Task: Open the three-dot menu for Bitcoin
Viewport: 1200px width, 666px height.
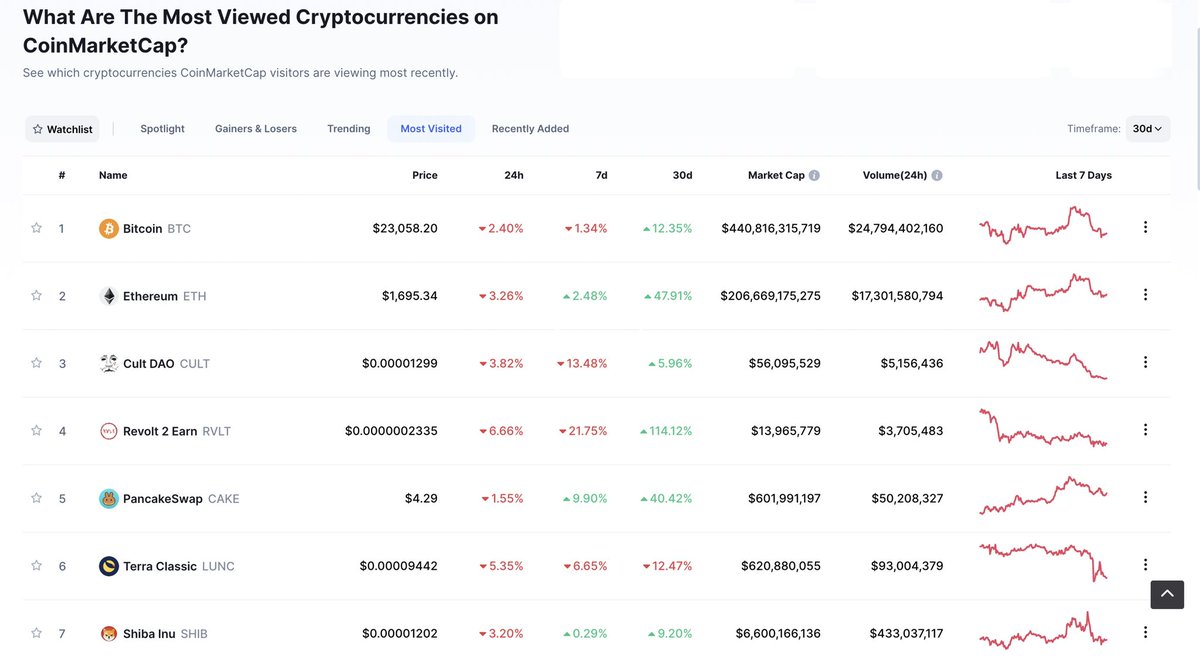Action: [1145, 228]
